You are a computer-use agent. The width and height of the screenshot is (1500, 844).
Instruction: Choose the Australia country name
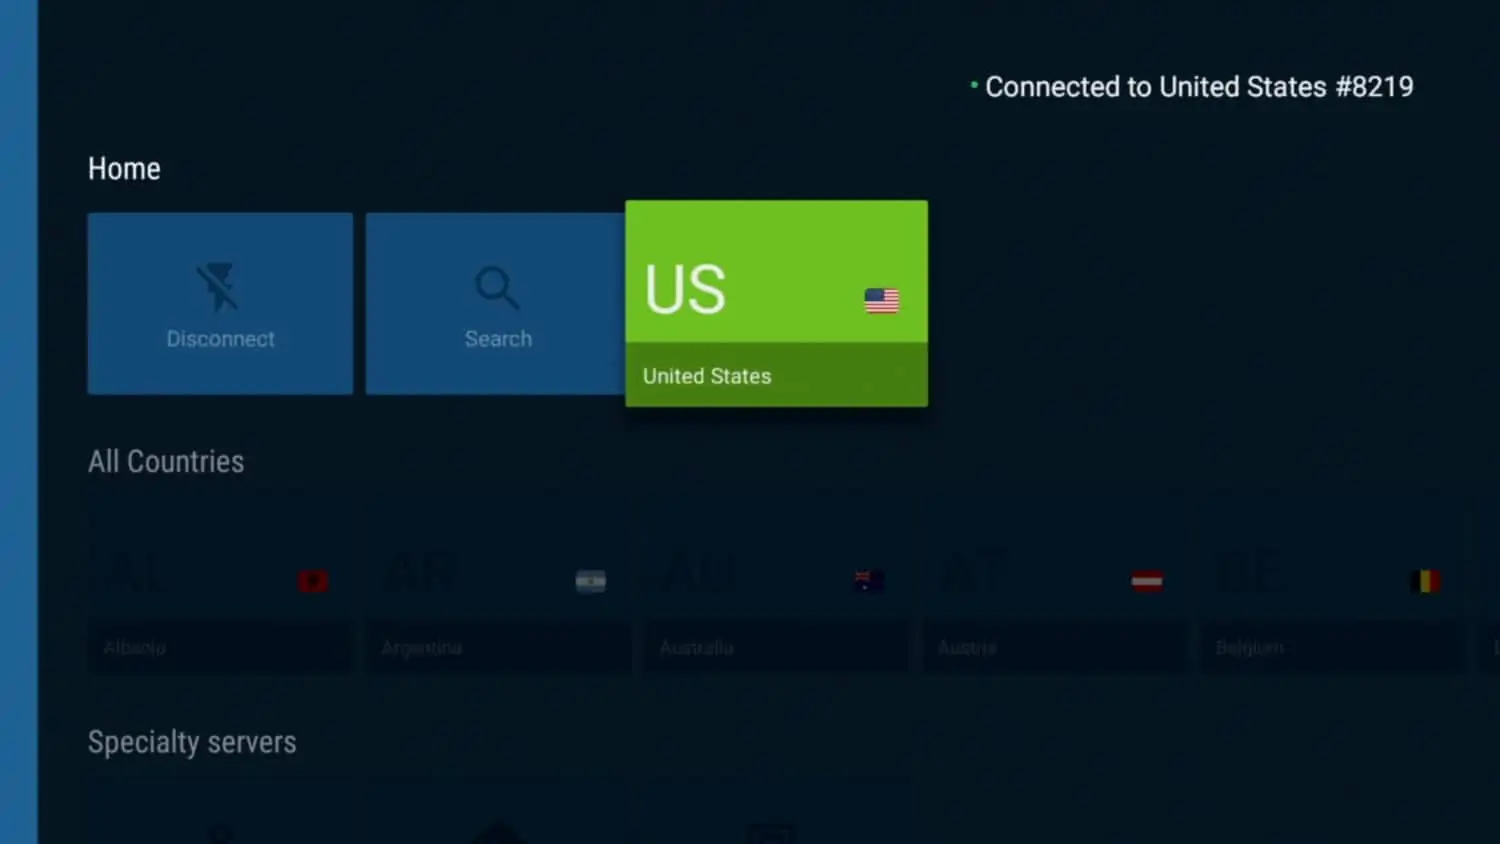(x=697, y=648)
